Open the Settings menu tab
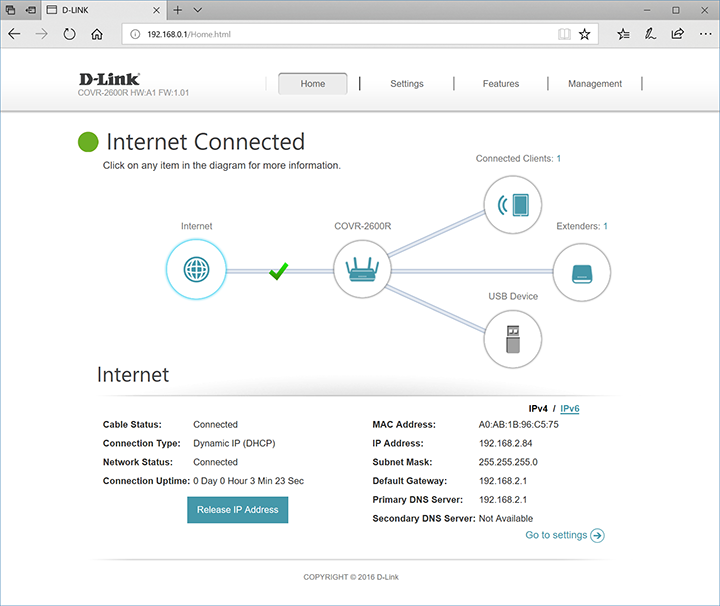 (x=406, y=84)
